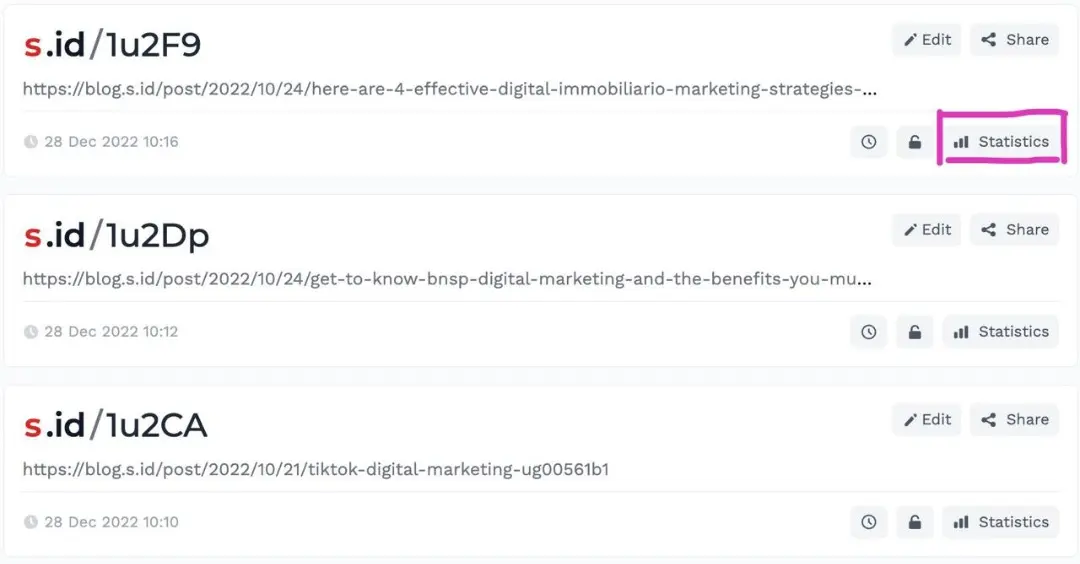Open the s.id/1u2Dp short link title
Screen dimensions: 1080x564
pyautogui.click(x=116, y=236)
